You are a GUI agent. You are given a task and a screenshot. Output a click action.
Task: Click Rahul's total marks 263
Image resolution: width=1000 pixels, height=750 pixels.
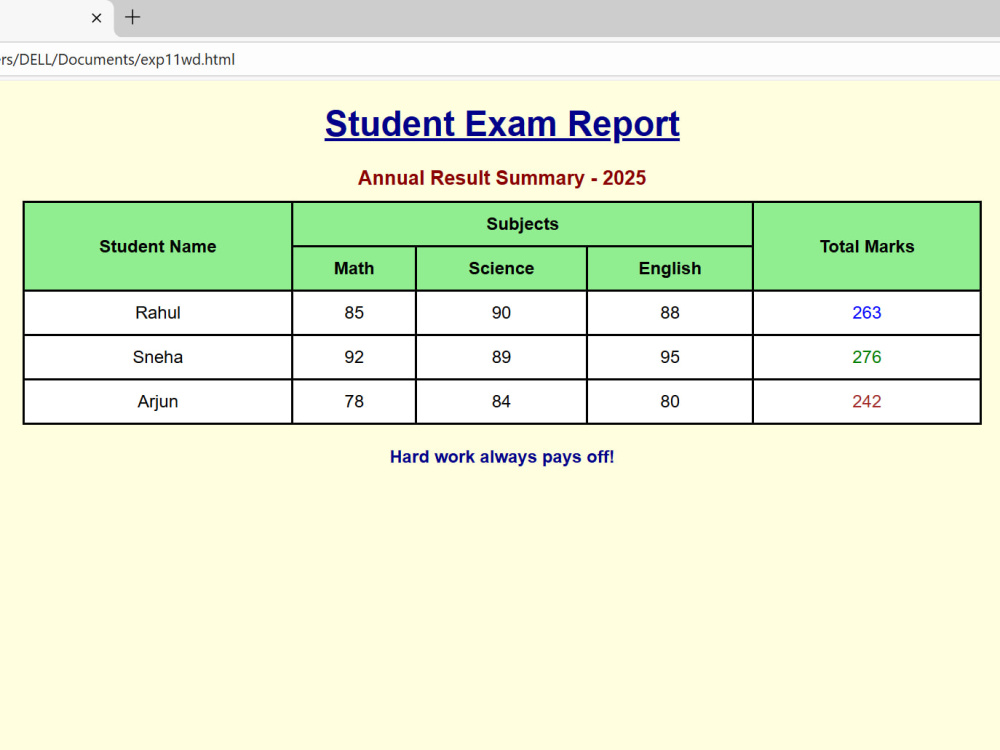[x=867, y=312]
